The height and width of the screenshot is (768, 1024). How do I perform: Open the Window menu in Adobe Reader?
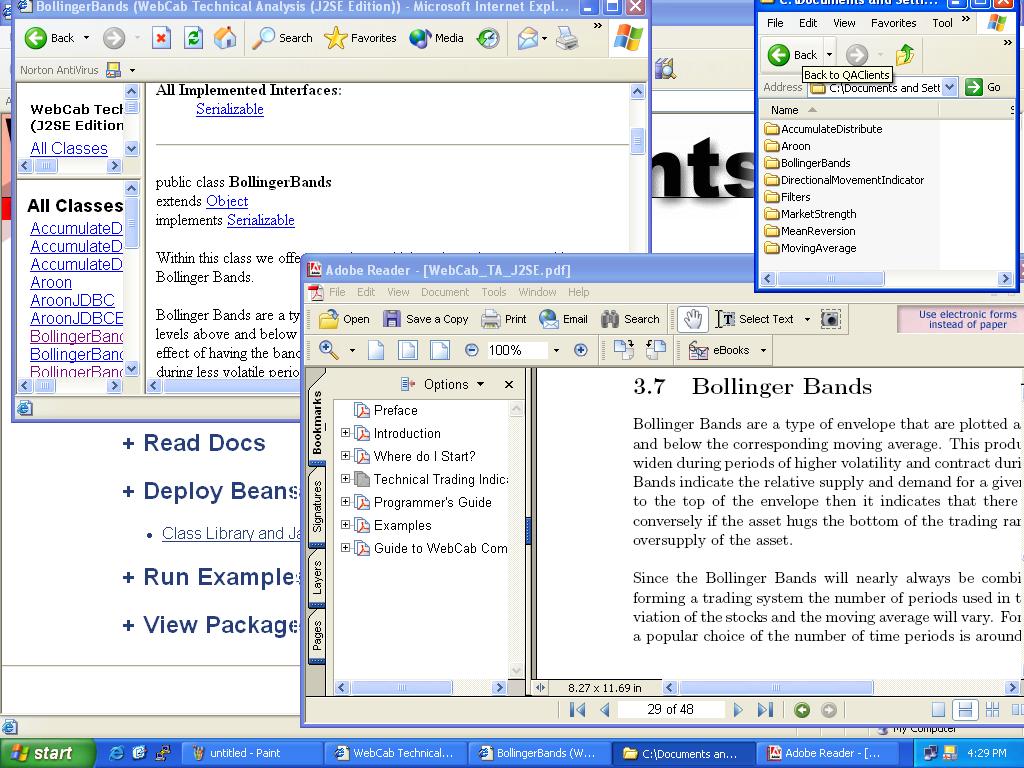537,292
